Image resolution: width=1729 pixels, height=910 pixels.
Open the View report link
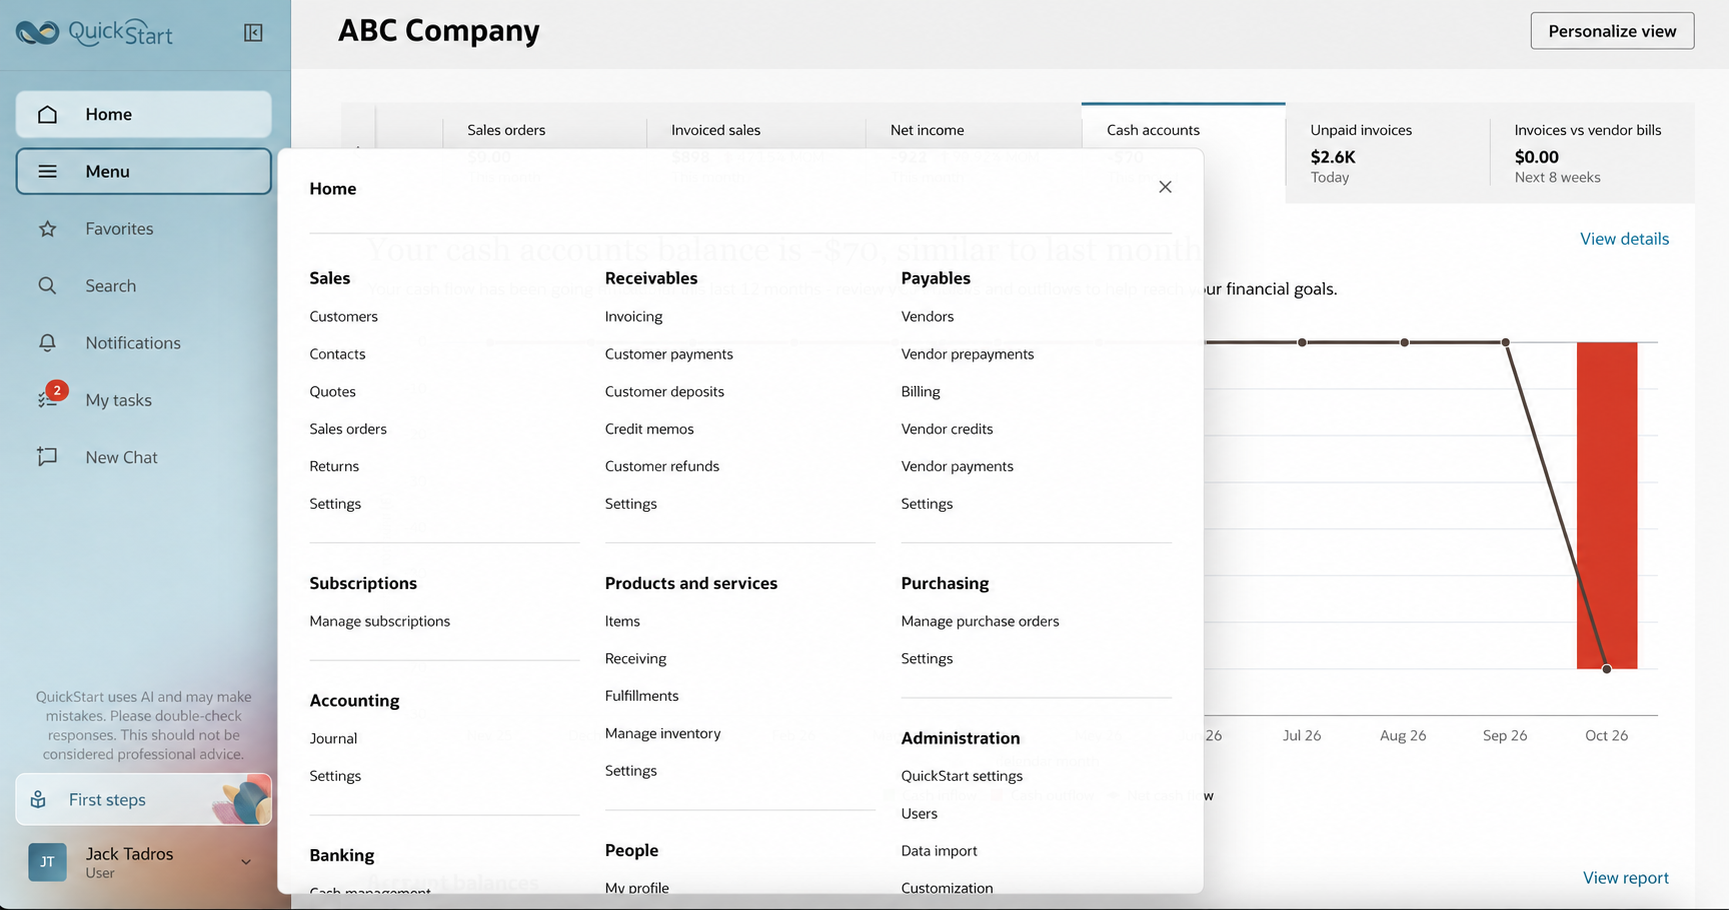[x=1625, y=878]
